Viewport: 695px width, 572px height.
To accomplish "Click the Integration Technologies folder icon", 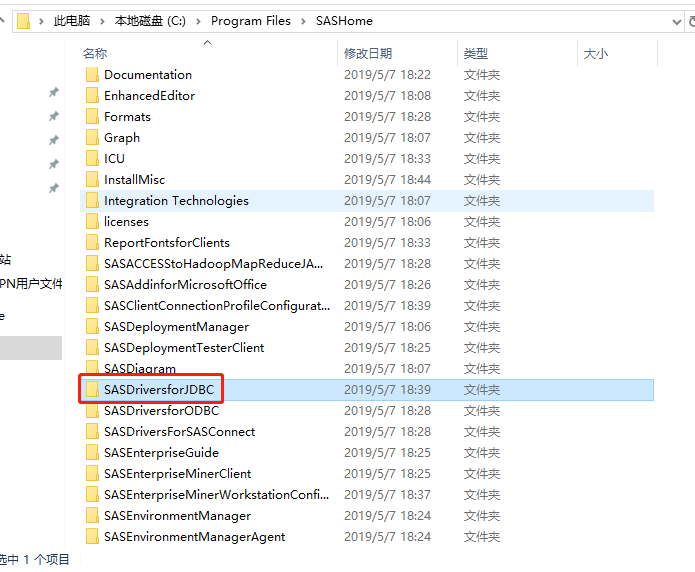I will [x=92, y=200].
